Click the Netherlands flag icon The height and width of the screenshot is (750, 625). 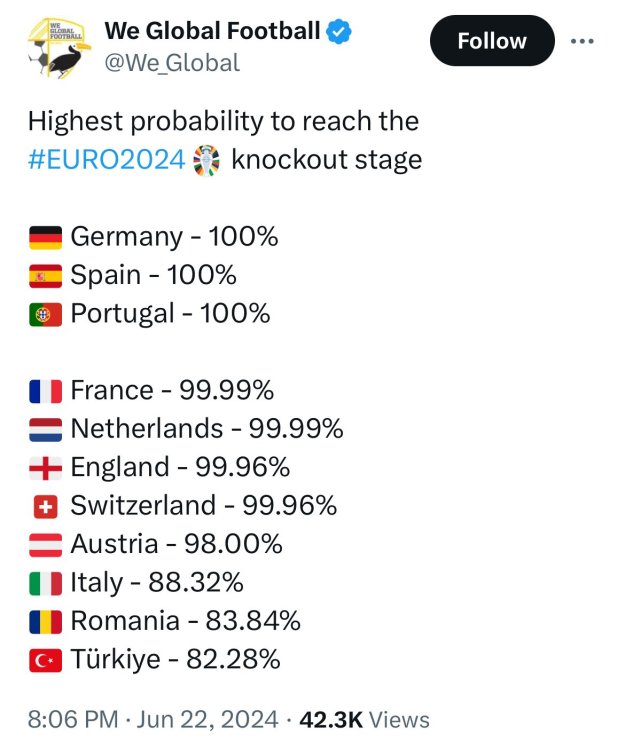click(x=46, y=429)
